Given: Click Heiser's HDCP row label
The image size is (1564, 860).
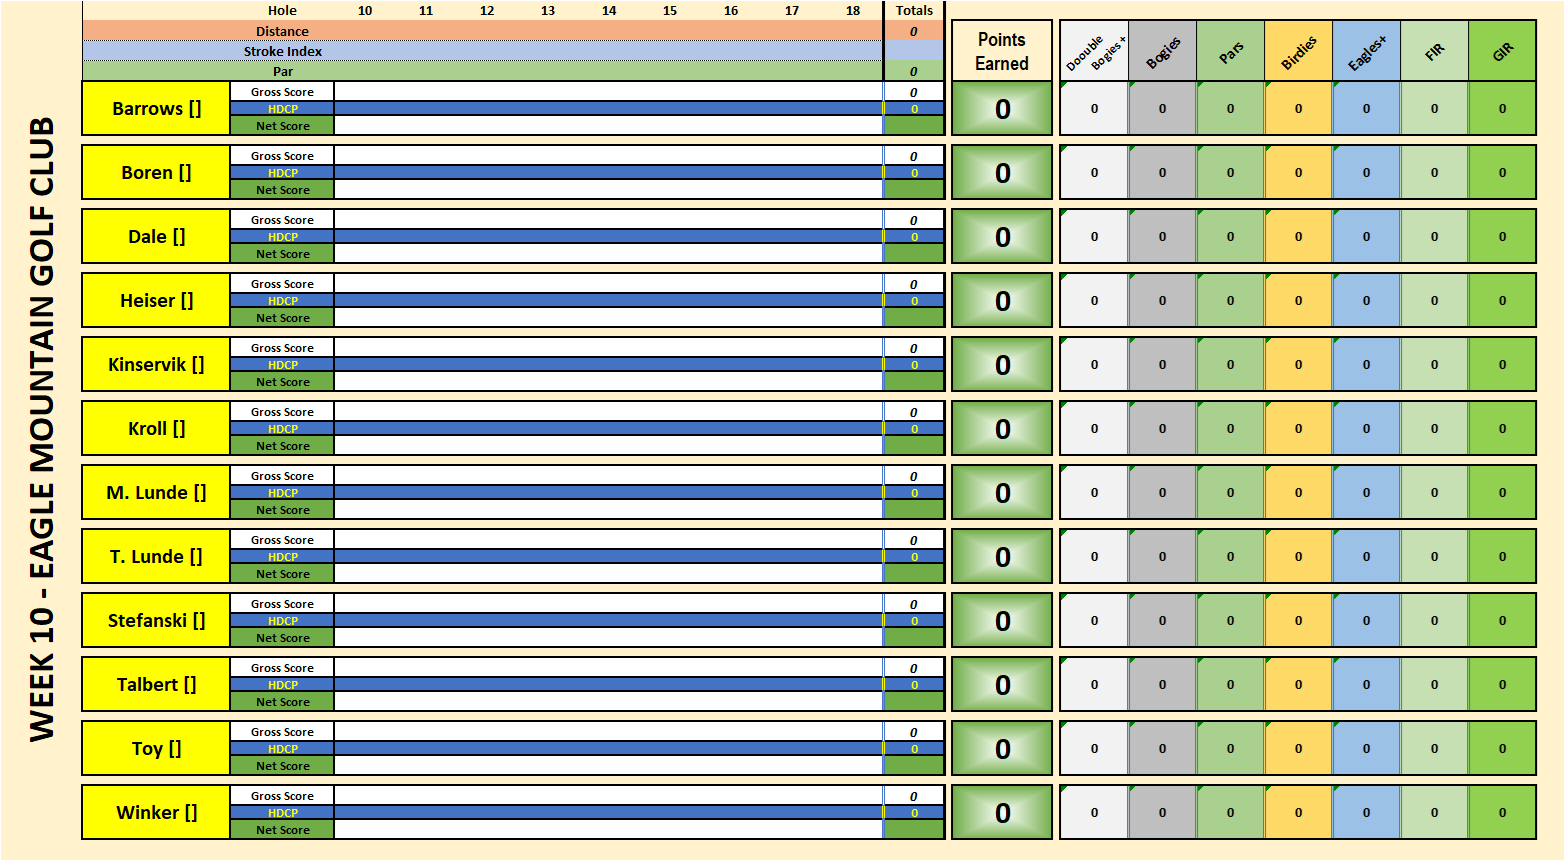Looking at the screenshot, I should (x=283, y=301).
